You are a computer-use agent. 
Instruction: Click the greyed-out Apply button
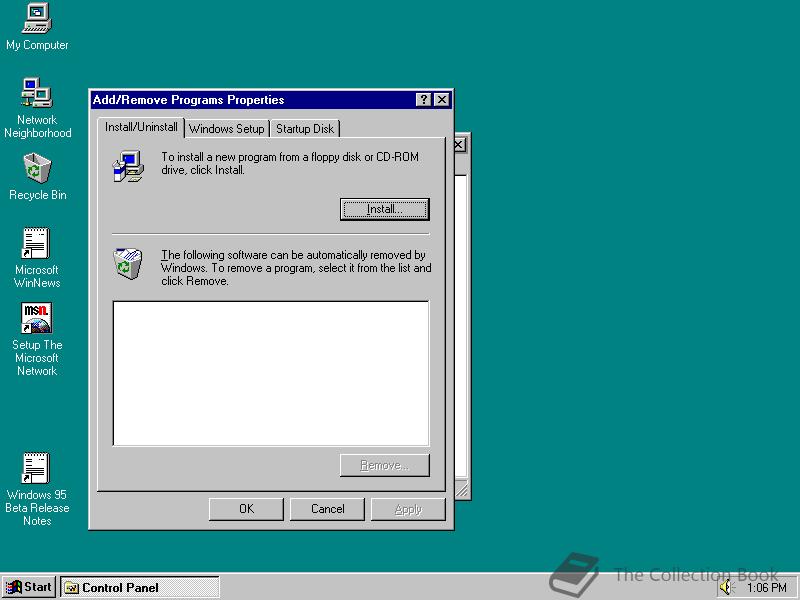pyautogui.click(x=408, y=509)
